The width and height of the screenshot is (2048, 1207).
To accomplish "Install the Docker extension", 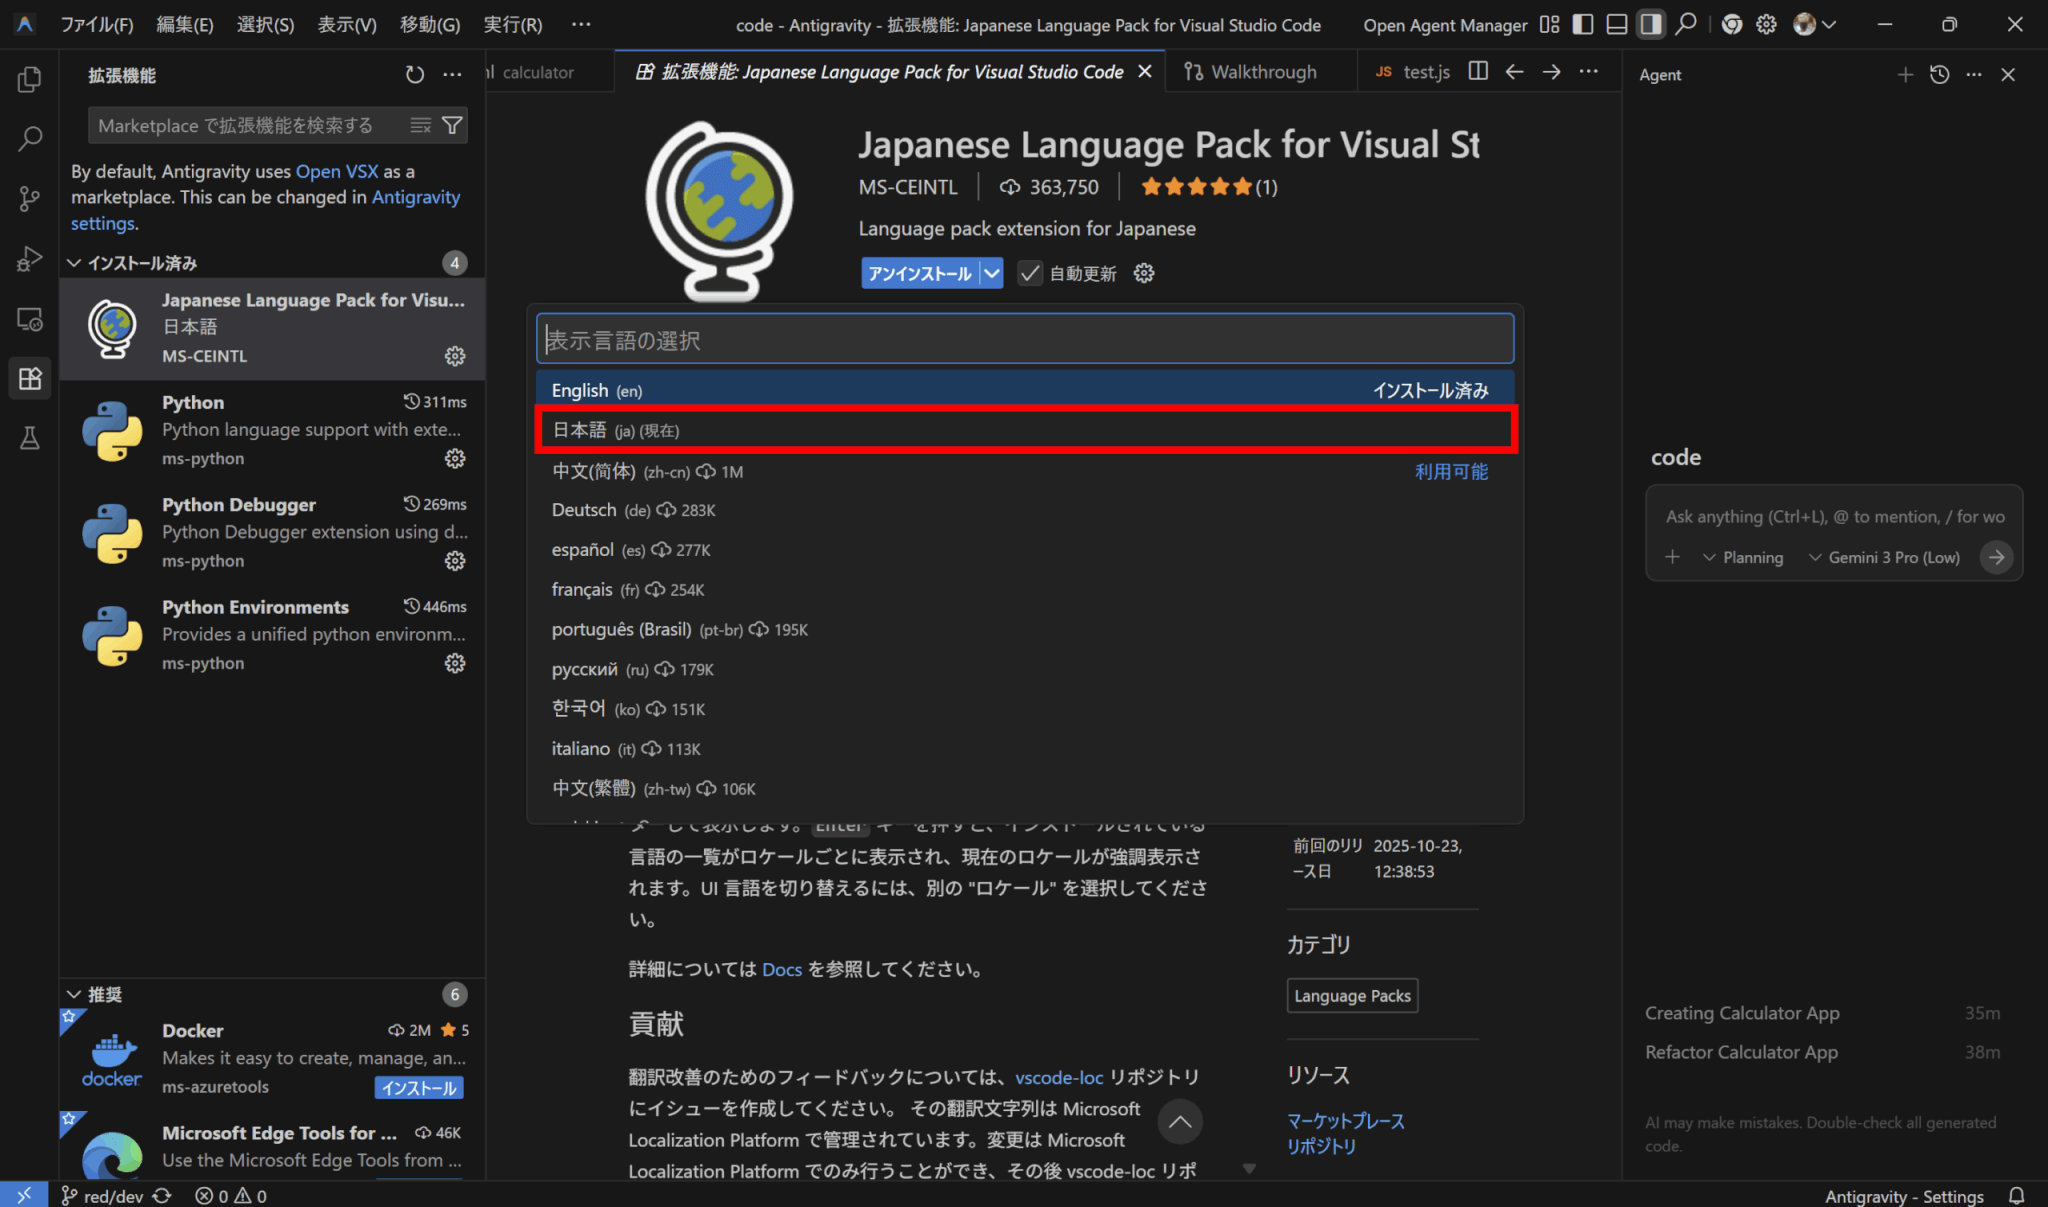I will pos(419,1088).
